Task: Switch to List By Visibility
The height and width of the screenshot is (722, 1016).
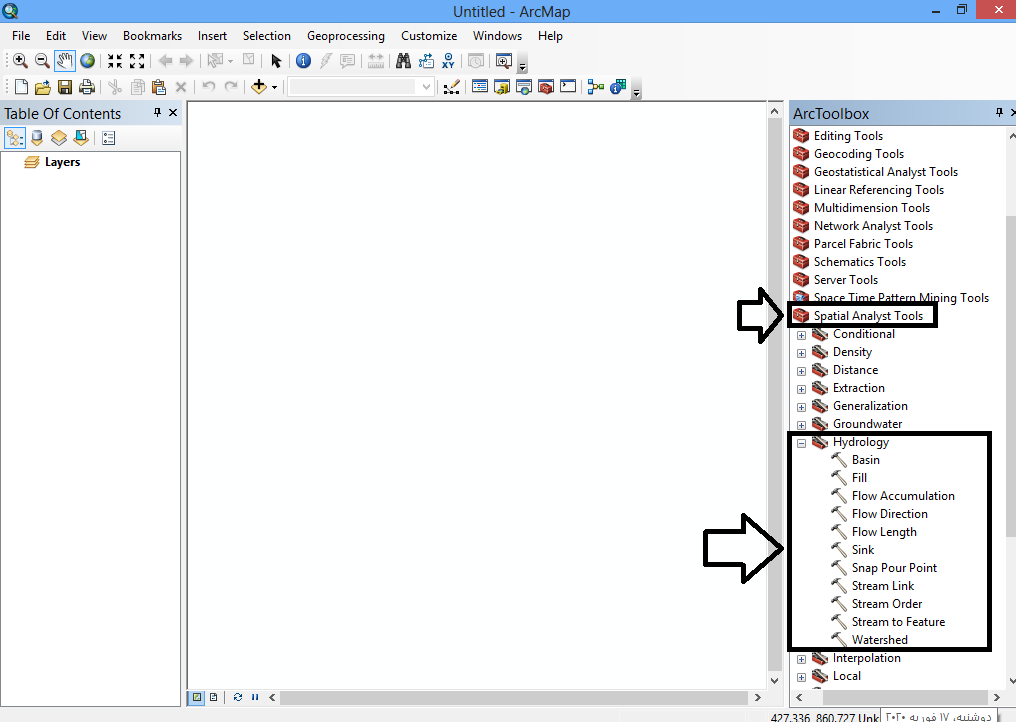Action: point(59,138)
